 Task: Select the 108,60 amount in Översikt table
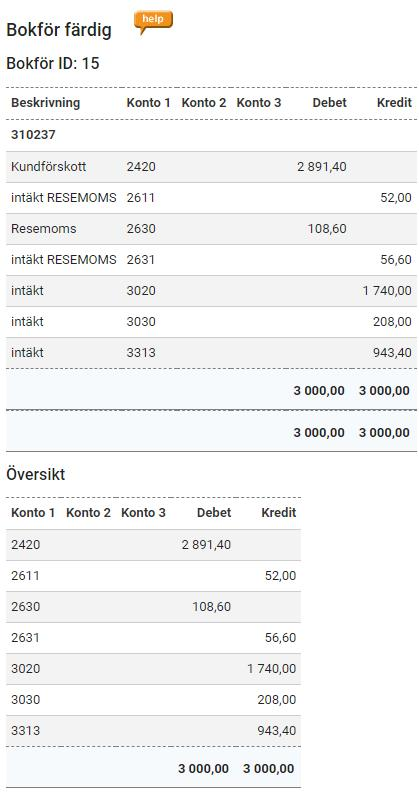212,607
